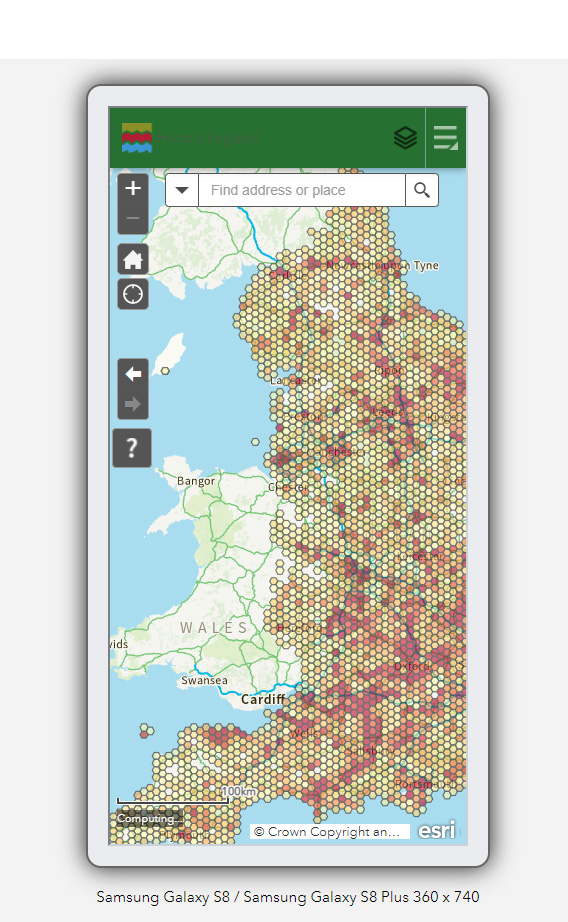Click the hexagon on the Isle of Man

click(x=165, y=371)
